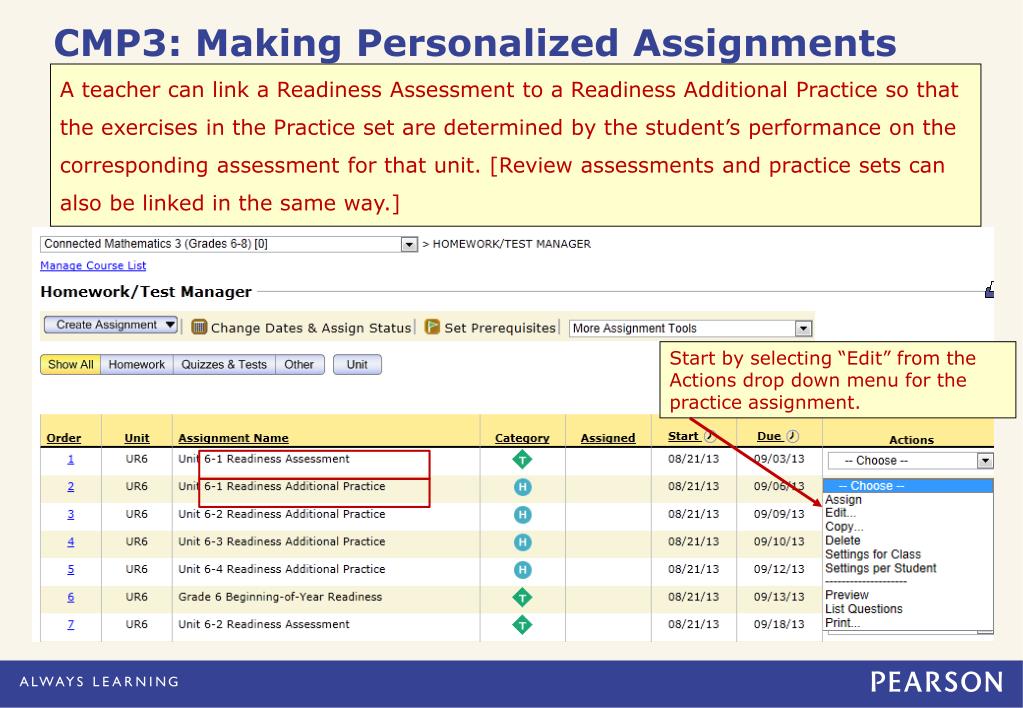Select the highlighted -- Choose -- option in open list

[x=908, y=485]
